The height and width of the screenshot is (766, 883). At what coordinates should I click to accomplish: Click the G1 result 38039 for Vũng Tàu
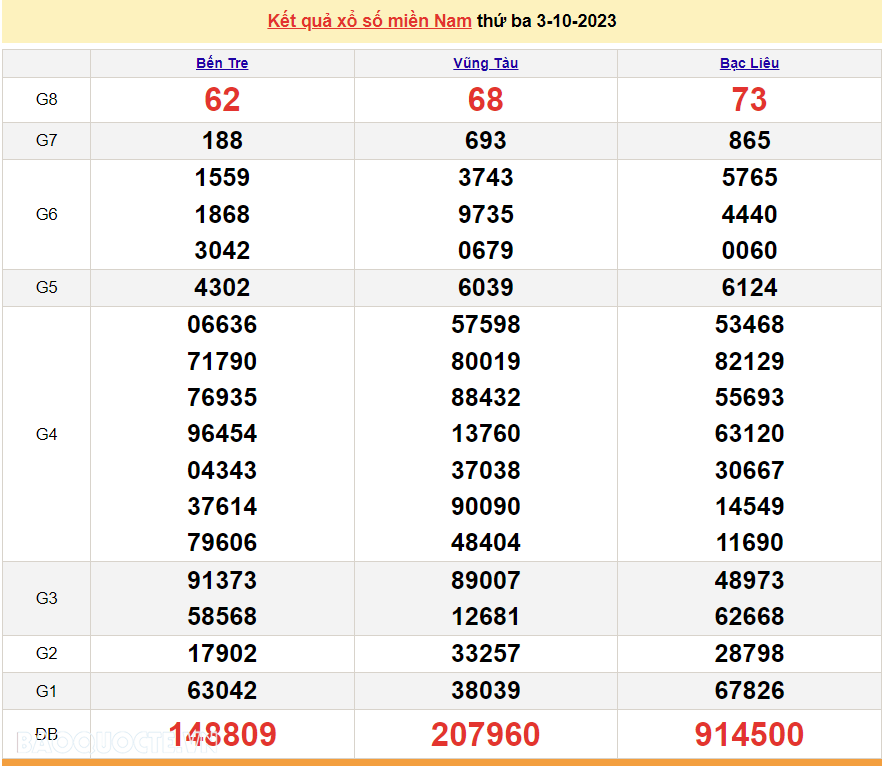click(x=485, y=690)
